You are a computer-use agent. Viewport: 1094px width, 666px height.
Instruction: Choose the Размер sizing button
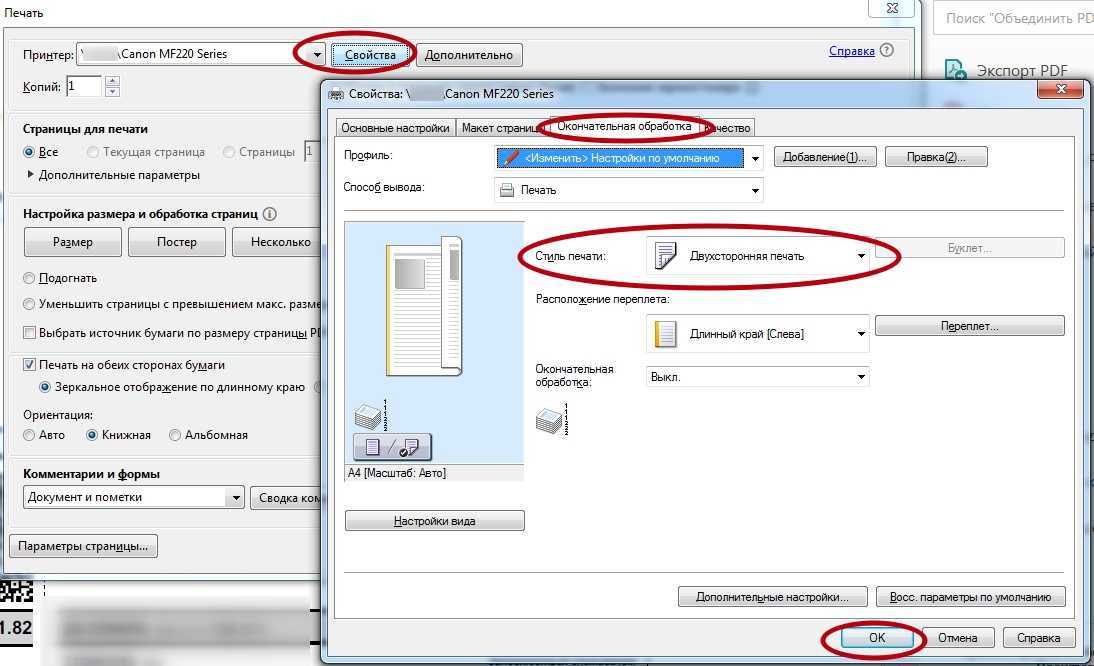tap(73, 242)
